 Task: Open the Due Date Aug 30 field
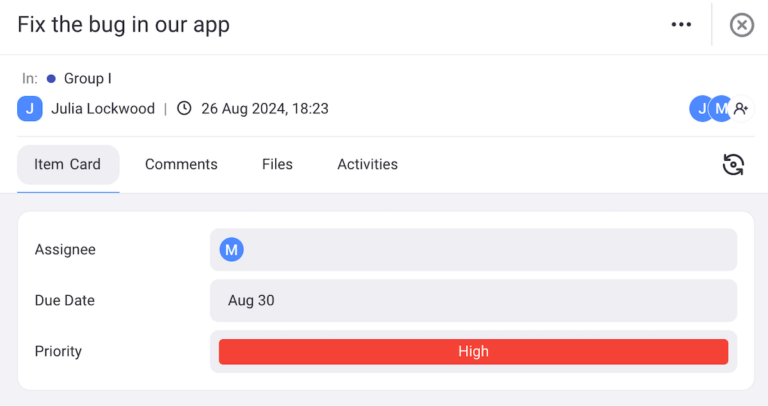pos(473,301)
